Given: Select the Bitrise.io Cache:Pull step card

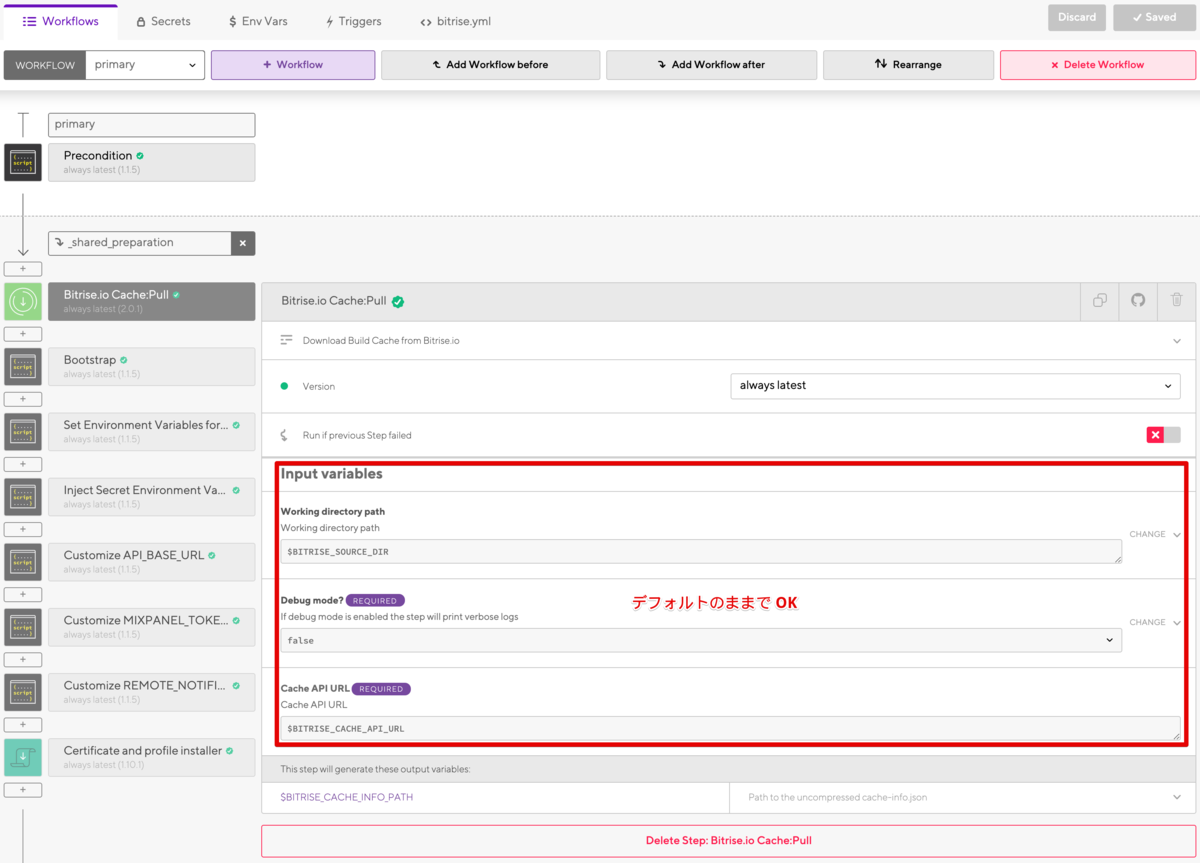Looking at the screenshot, I should point(151,301).
